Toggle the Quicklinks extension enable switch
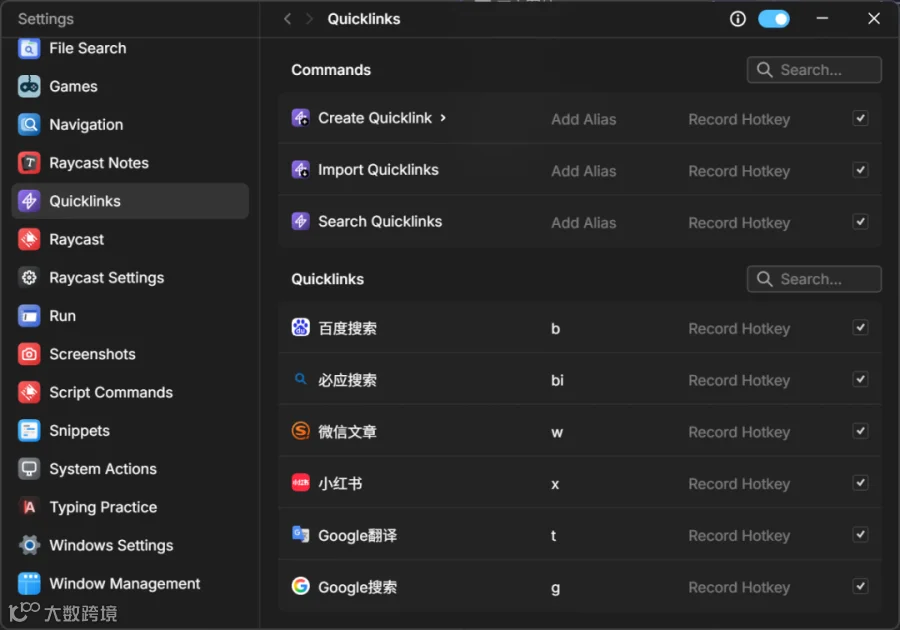The width and height of the screenshot is (900, 630). (x=774, y=19)
